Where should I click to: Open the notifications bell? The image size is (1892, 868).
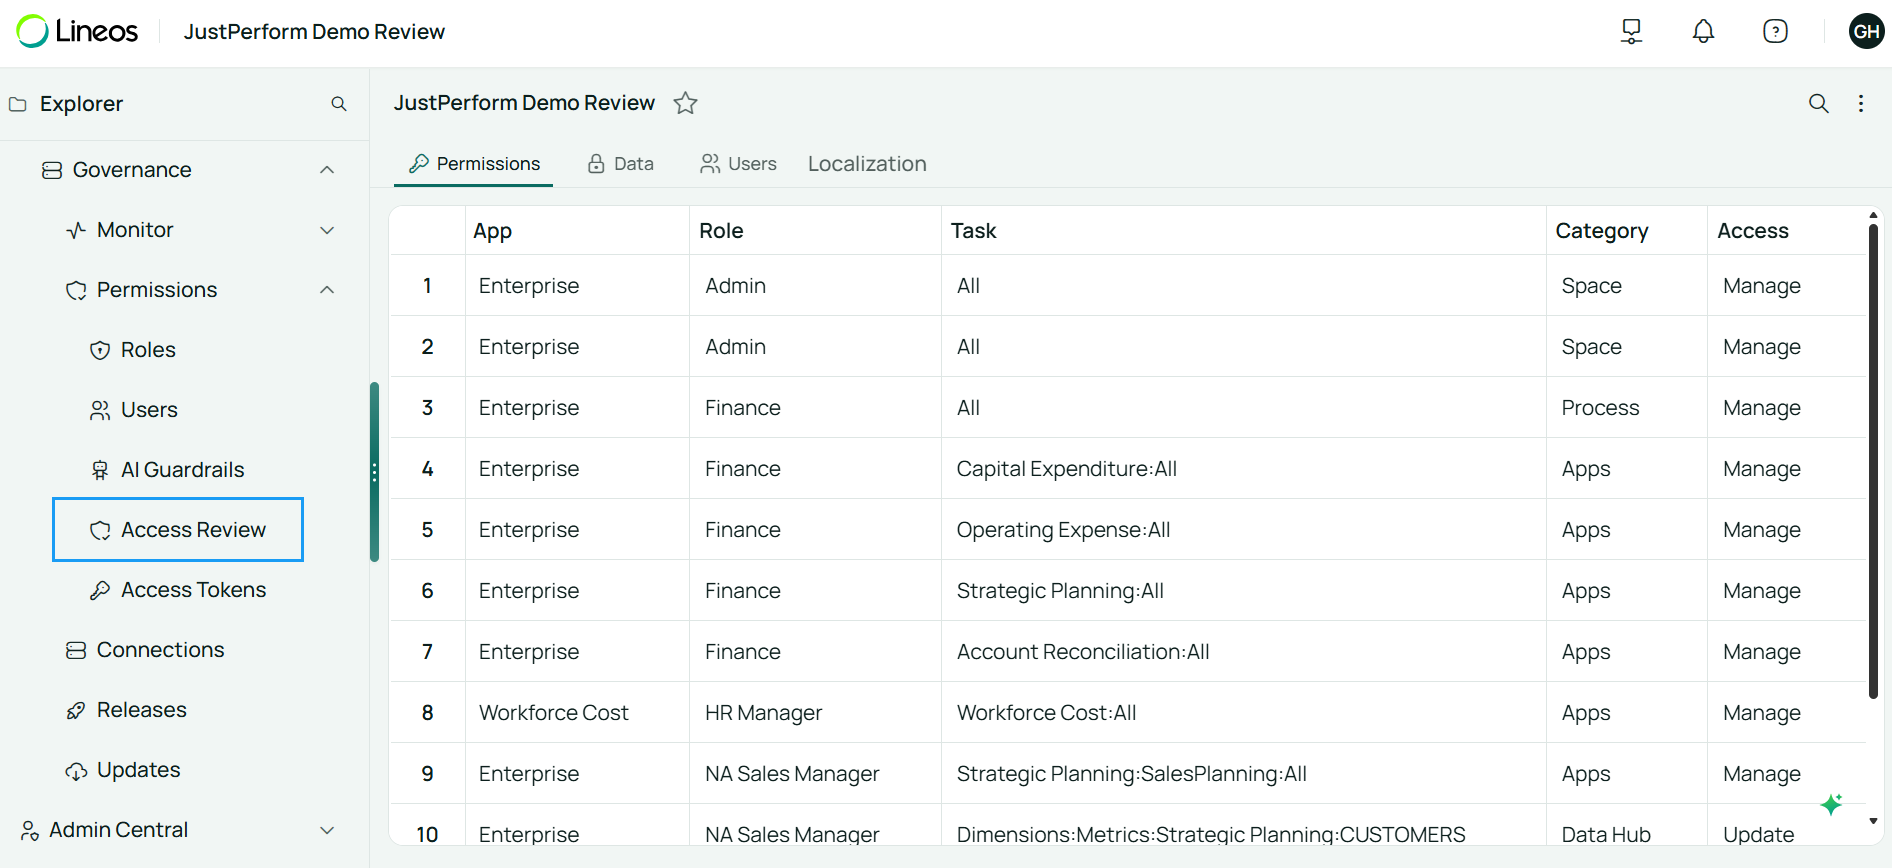[x=1703, y=31]
